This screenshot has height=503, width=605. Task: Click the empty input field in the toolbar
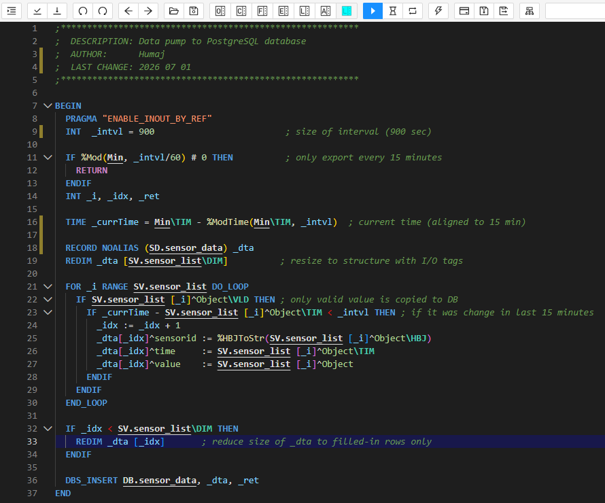tap(575, 11)
